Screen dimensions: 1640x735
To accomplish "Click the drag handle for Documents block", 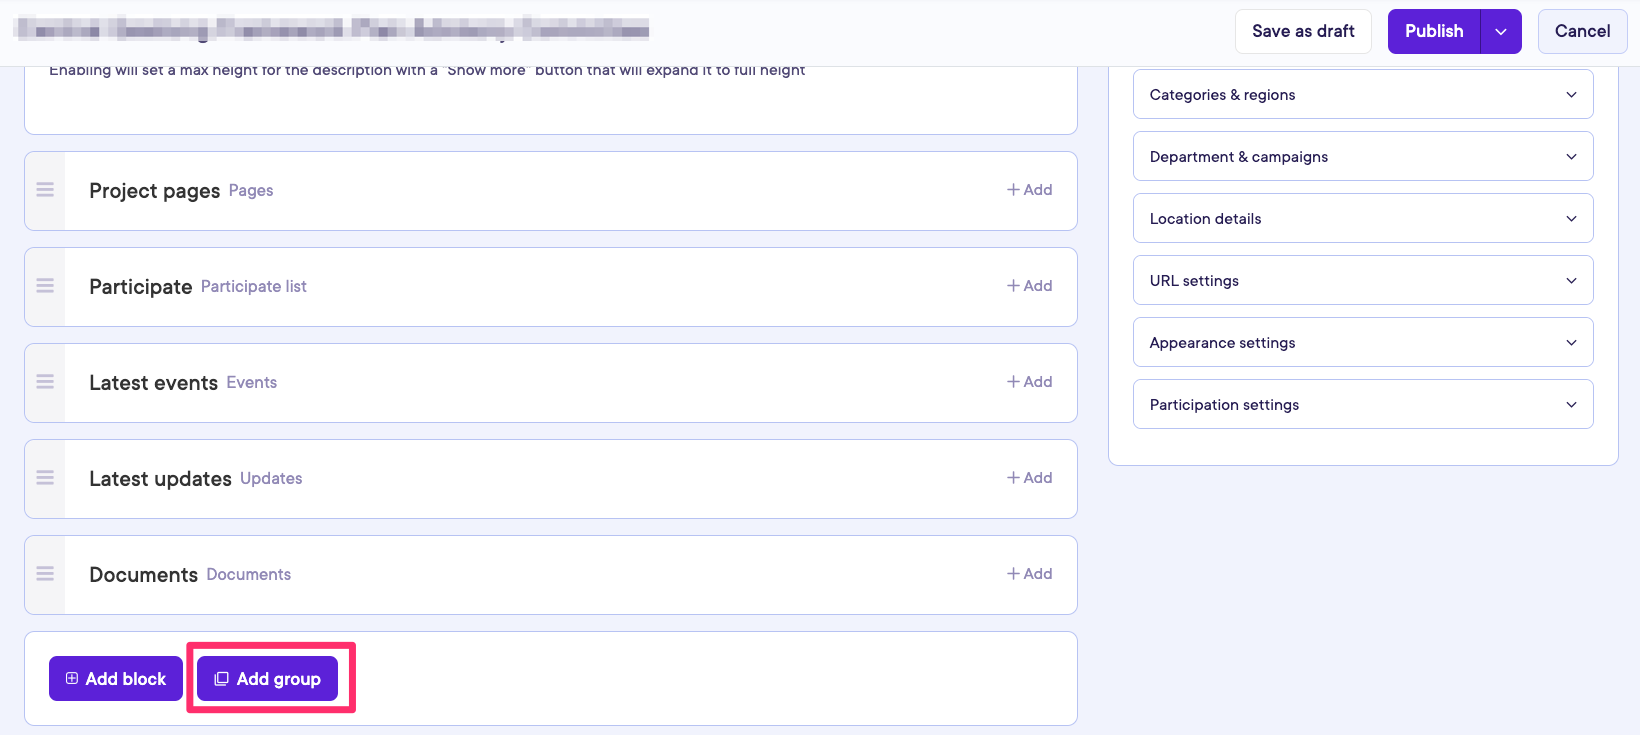I will point(45,574).
